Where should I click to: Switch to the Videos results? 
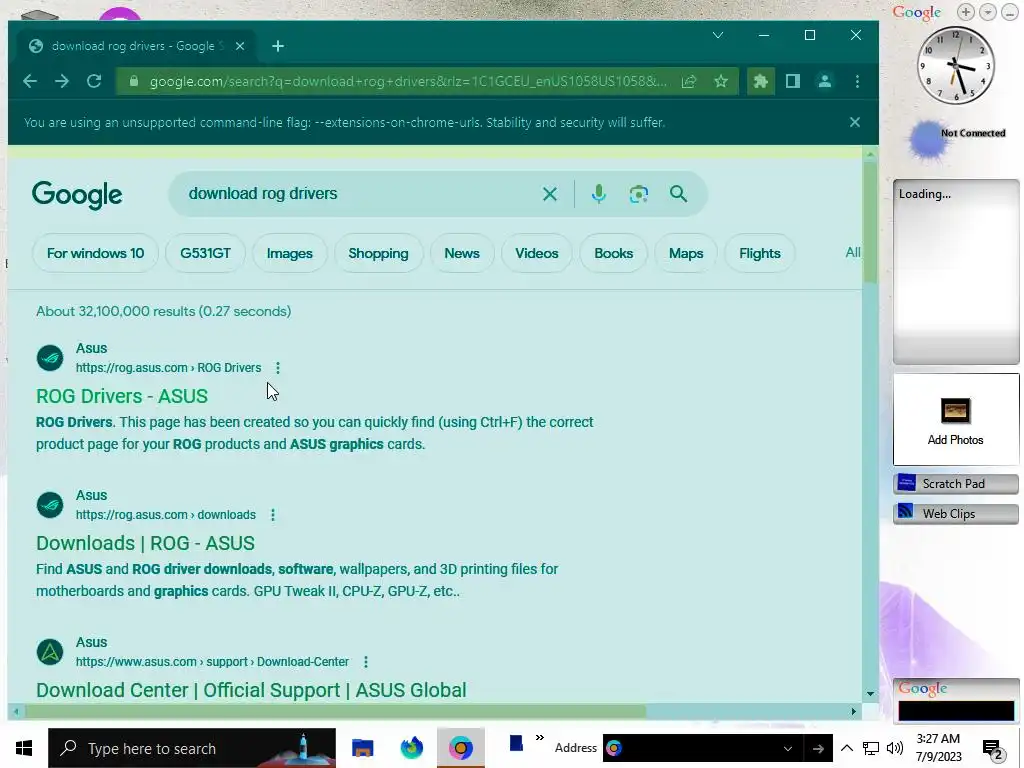pyautogui.click(x=537, y=253)
